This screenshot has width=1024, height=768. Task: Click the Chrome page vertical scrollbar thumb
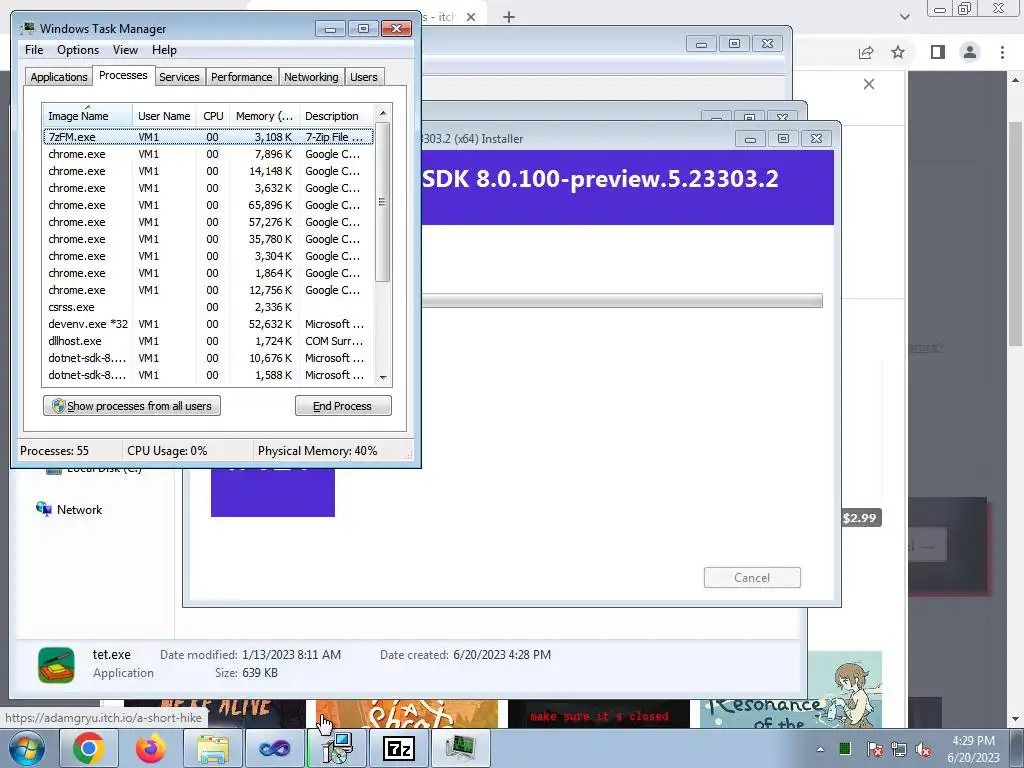1014,235
